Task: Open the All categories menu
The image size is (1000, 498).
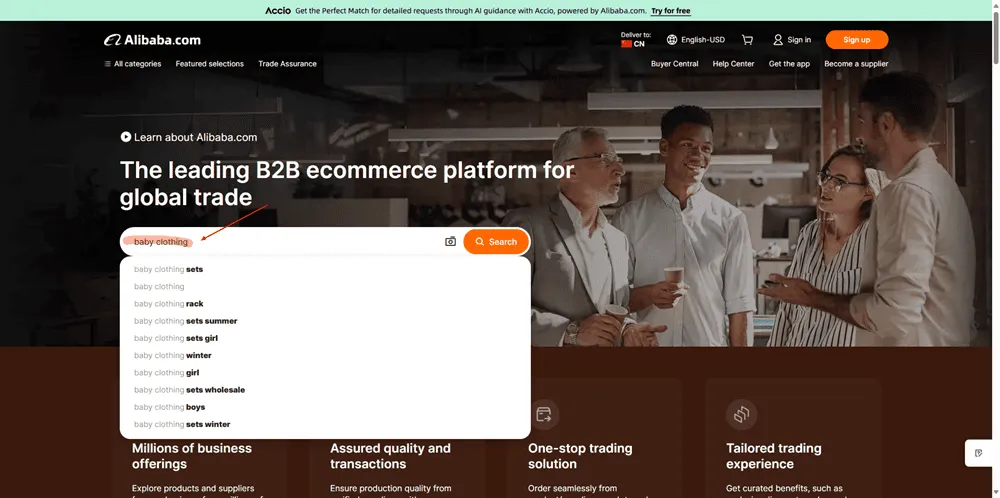Action: (x=133, y=64)
